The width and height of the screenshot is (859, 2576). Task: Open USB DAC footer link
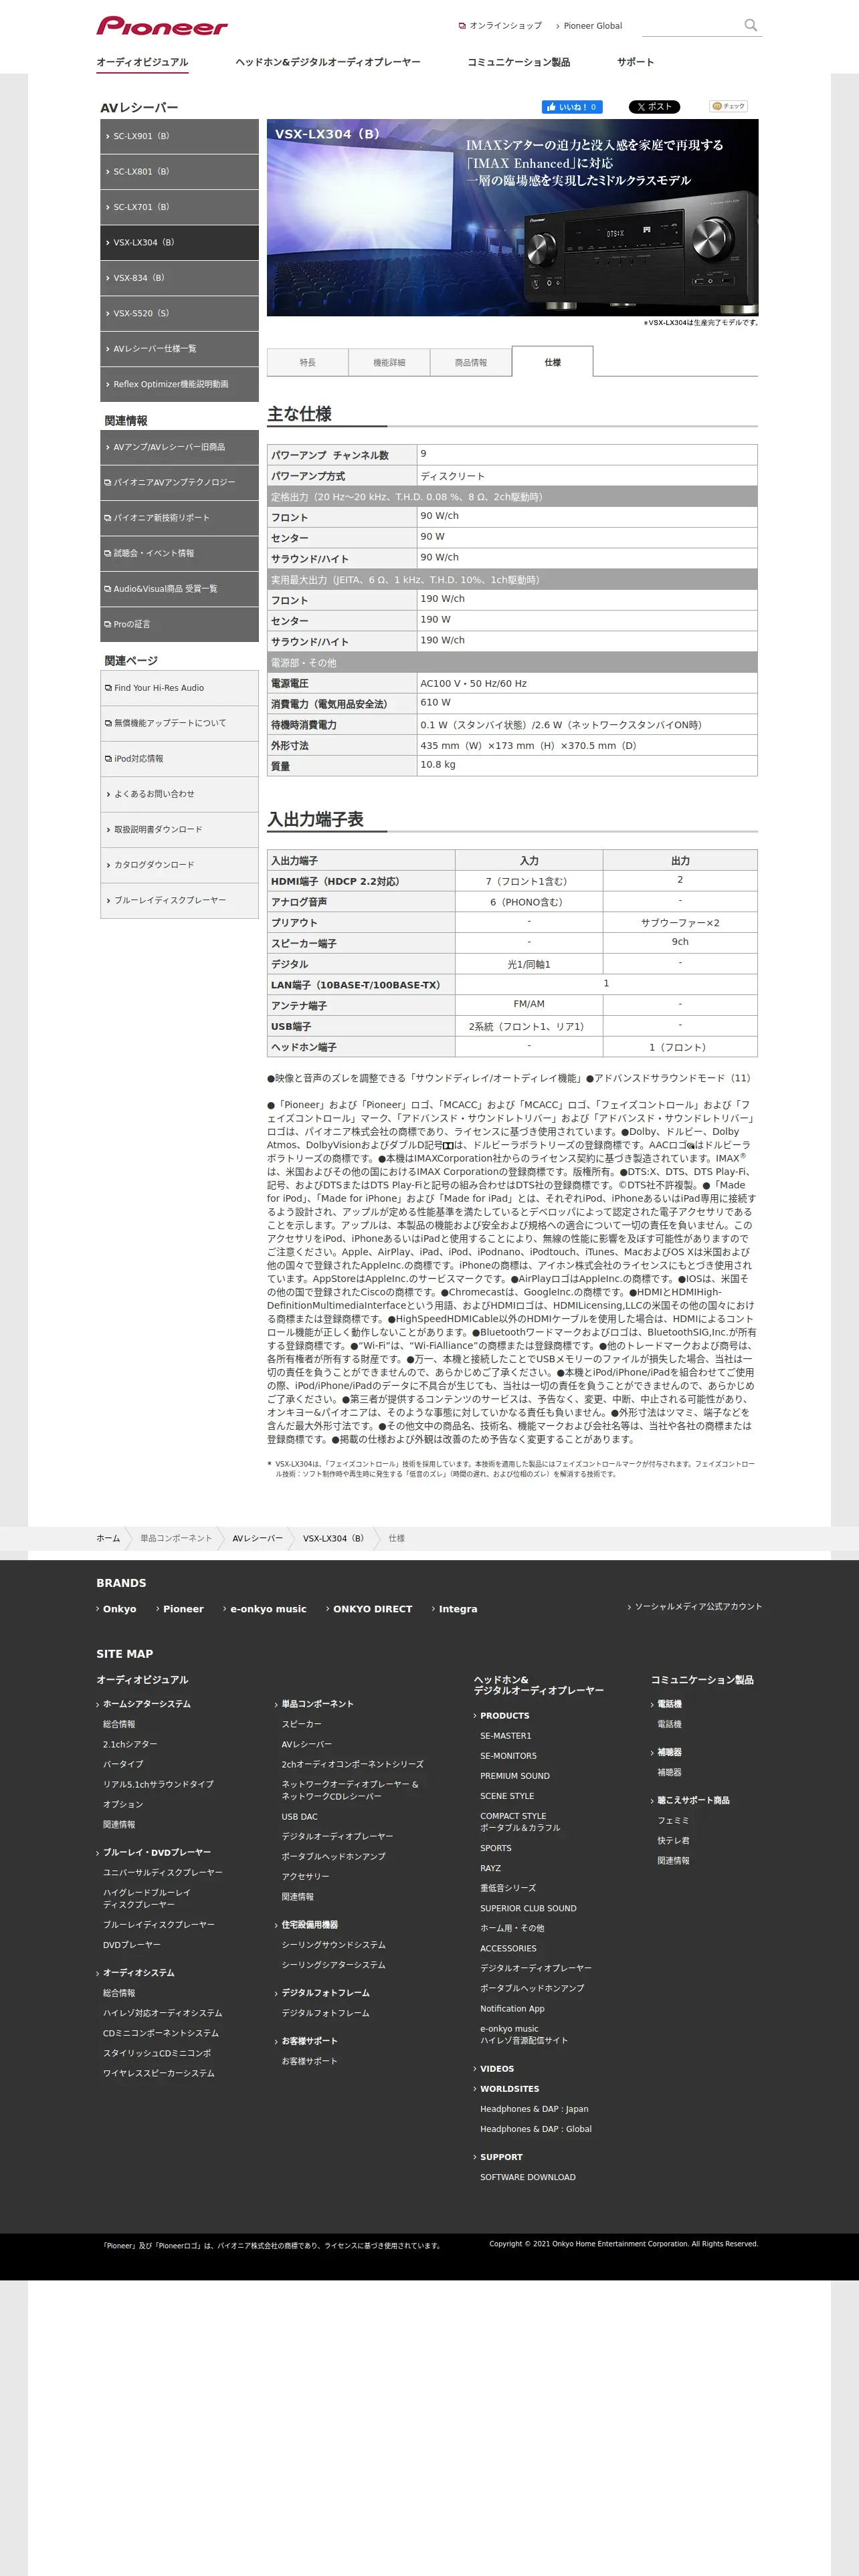tap(299, 1817)
